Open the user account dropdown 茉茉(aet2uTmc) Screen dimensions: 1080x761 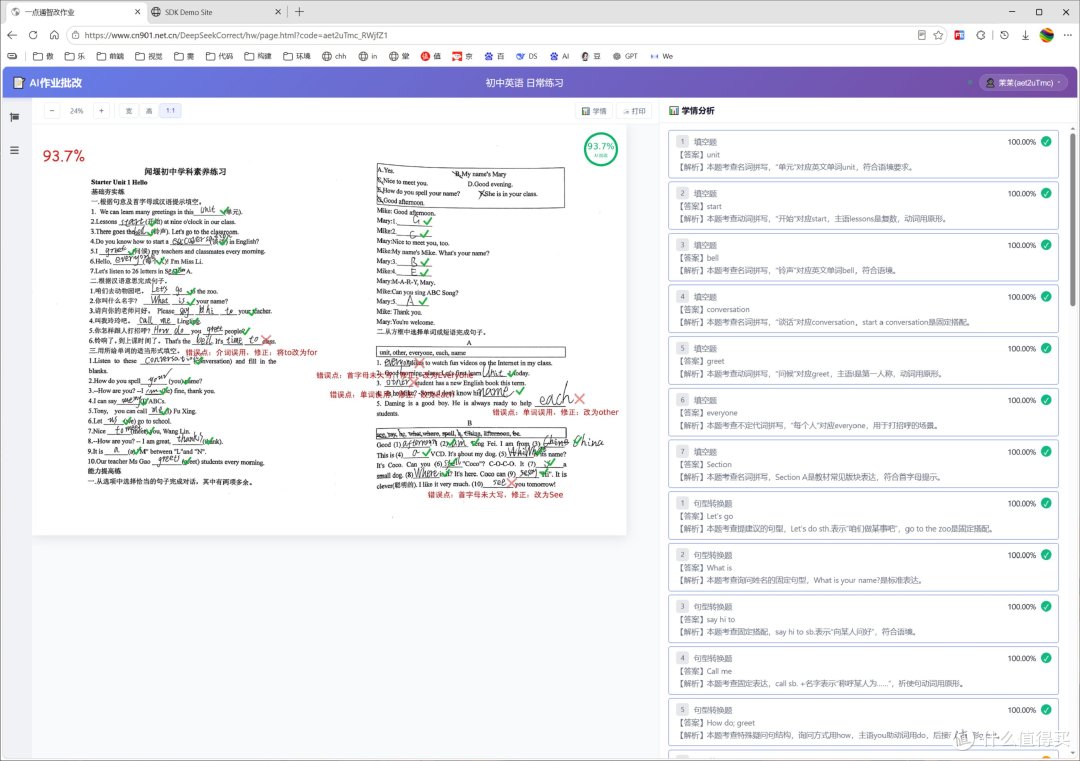tap(1023, 83)
